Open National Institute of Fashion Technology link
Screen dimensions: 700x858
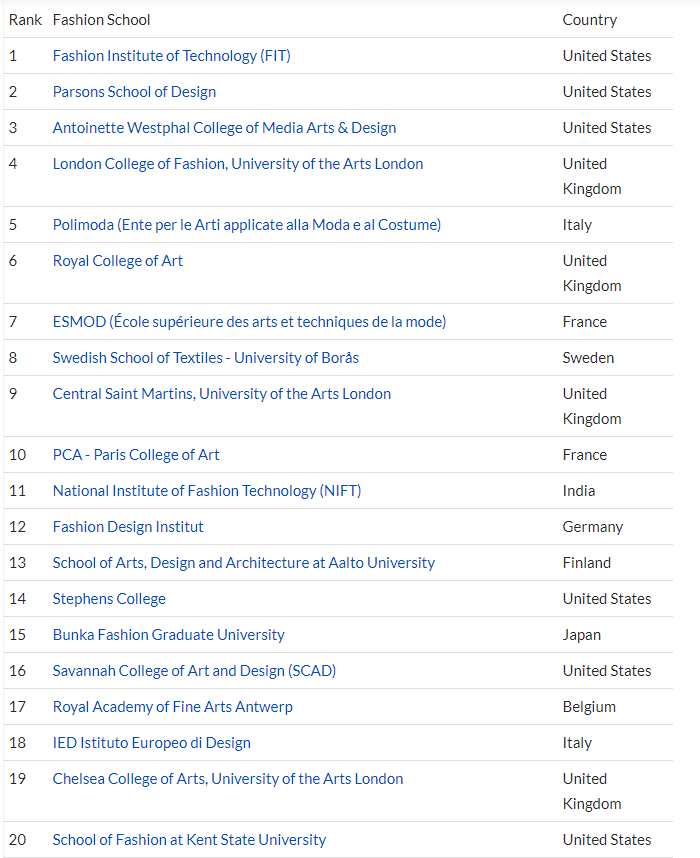(x=207, y=491)
